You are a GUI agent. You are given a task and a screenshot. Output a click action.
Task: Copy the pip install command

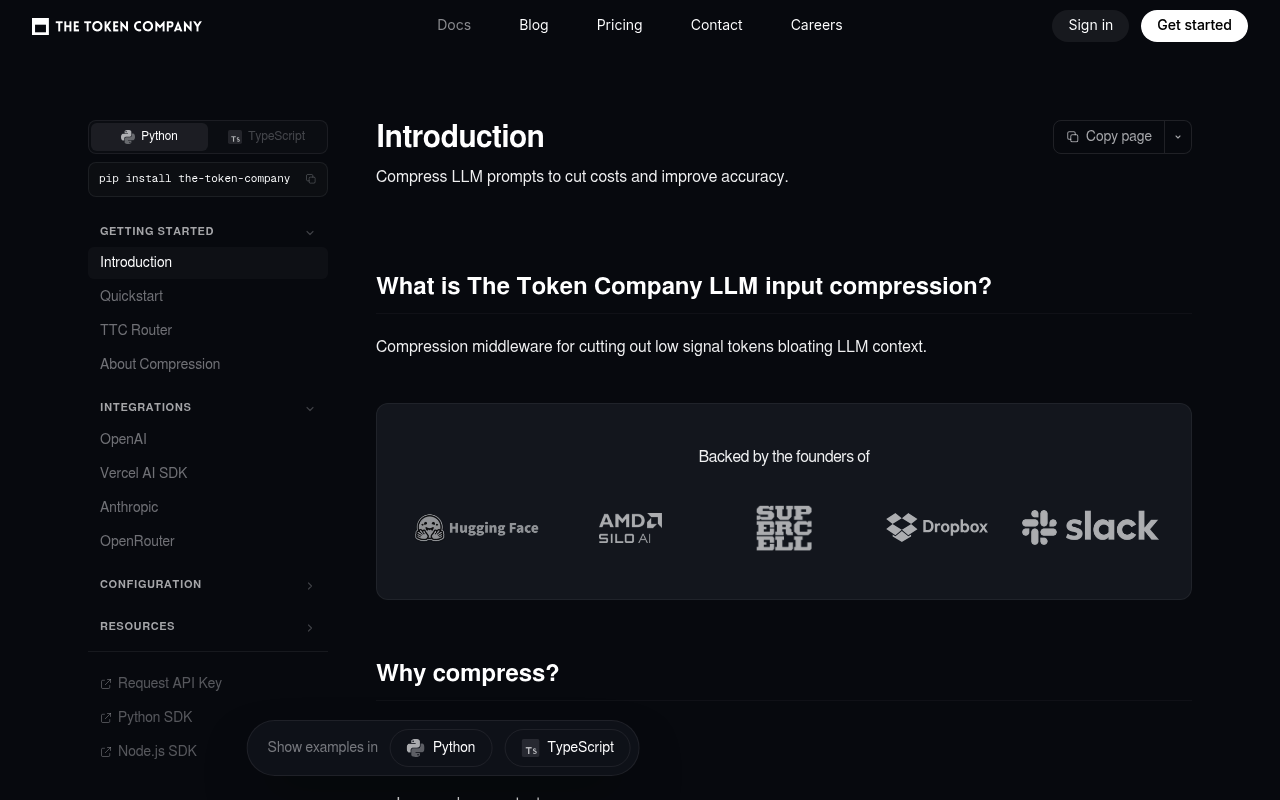pyautogui.click(x=311, y=179)
